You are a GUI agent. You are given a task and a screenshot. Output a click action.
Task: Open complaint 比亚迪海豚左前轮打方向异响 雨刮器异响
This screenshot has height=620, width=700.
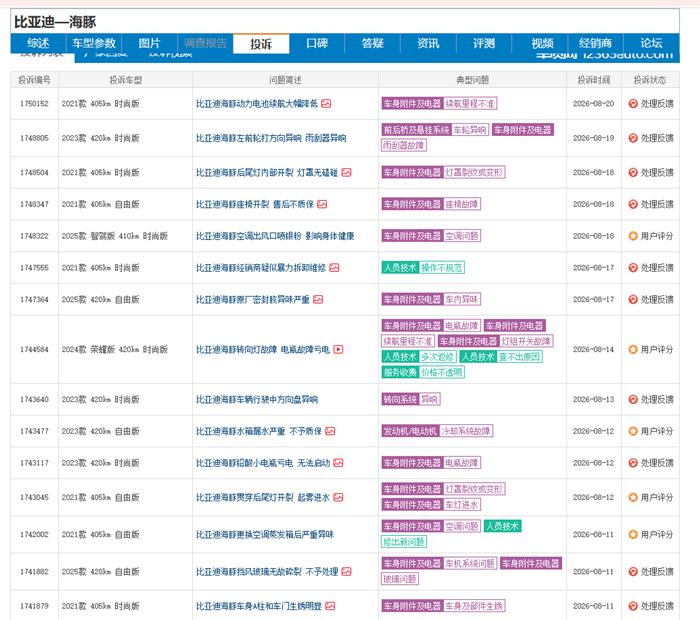pyautogui.click(x=271, y=138)
